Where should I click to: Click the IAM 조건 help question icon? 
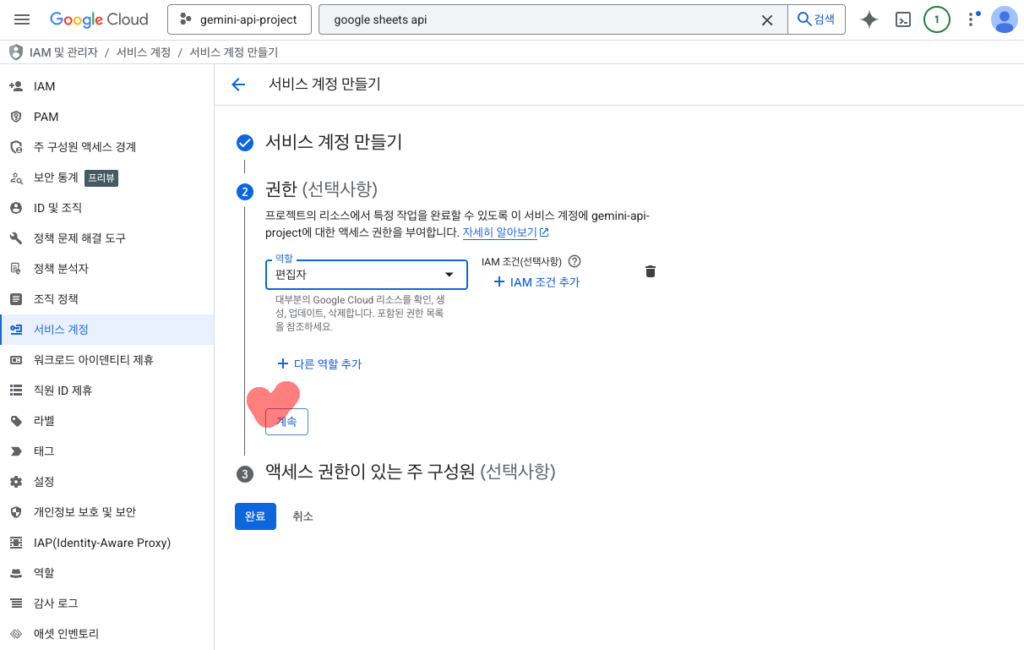click(574, 262)
